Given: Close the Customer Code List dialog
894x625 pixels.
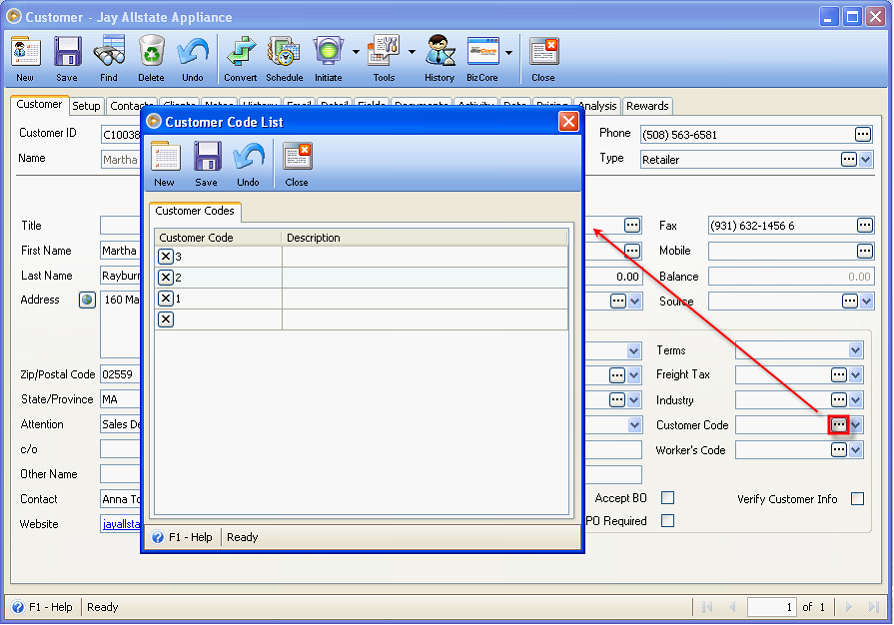Looking at the screenshot, I should [x=568, y=121].
